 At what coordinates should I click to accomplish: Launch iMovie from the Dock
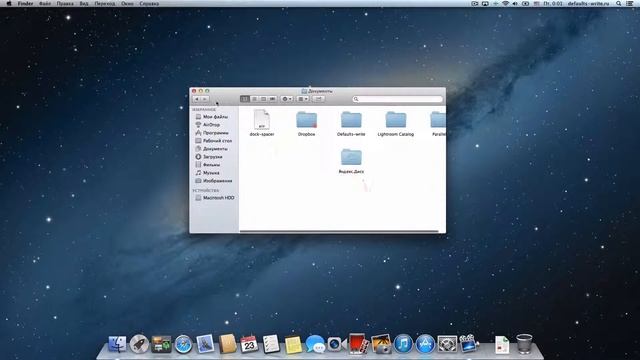469,344
